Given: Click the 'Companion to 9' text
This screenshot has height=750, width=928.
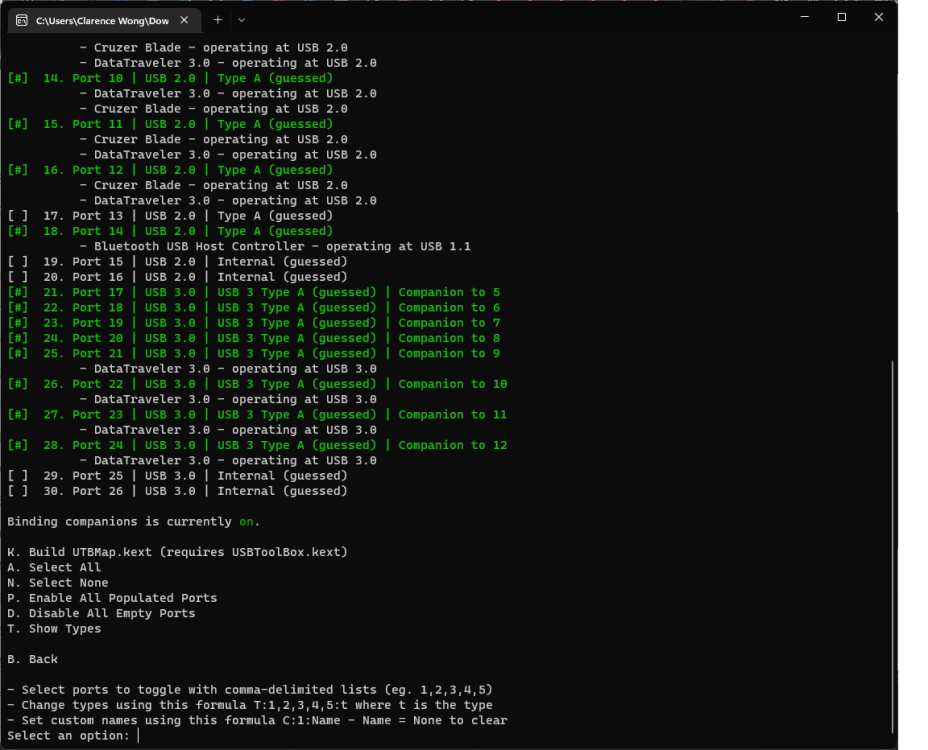Looking at the screenshot, I should [x=449, y=353].
